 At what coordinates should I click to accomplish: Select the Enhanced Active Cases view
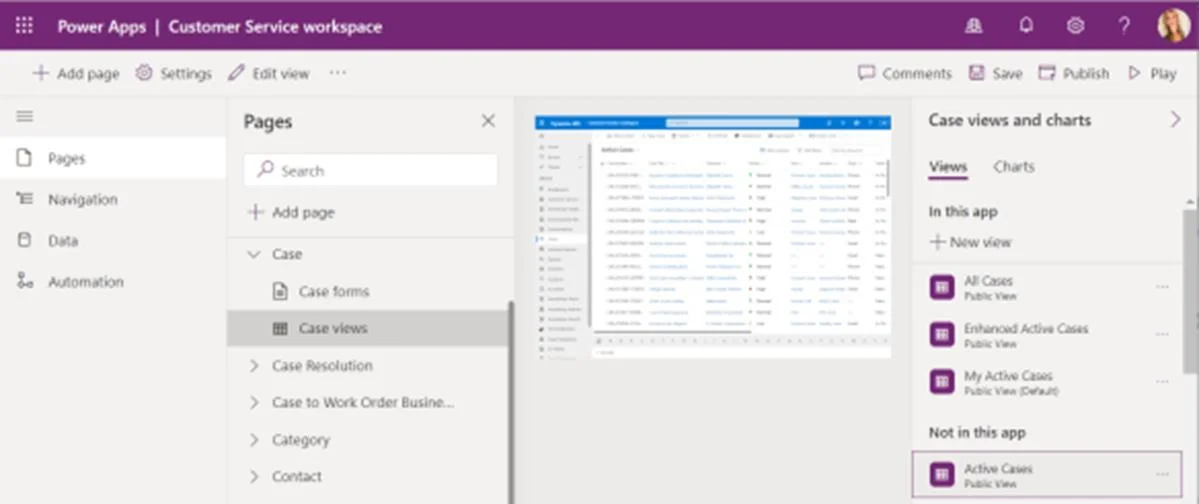tap(1047, 335)
